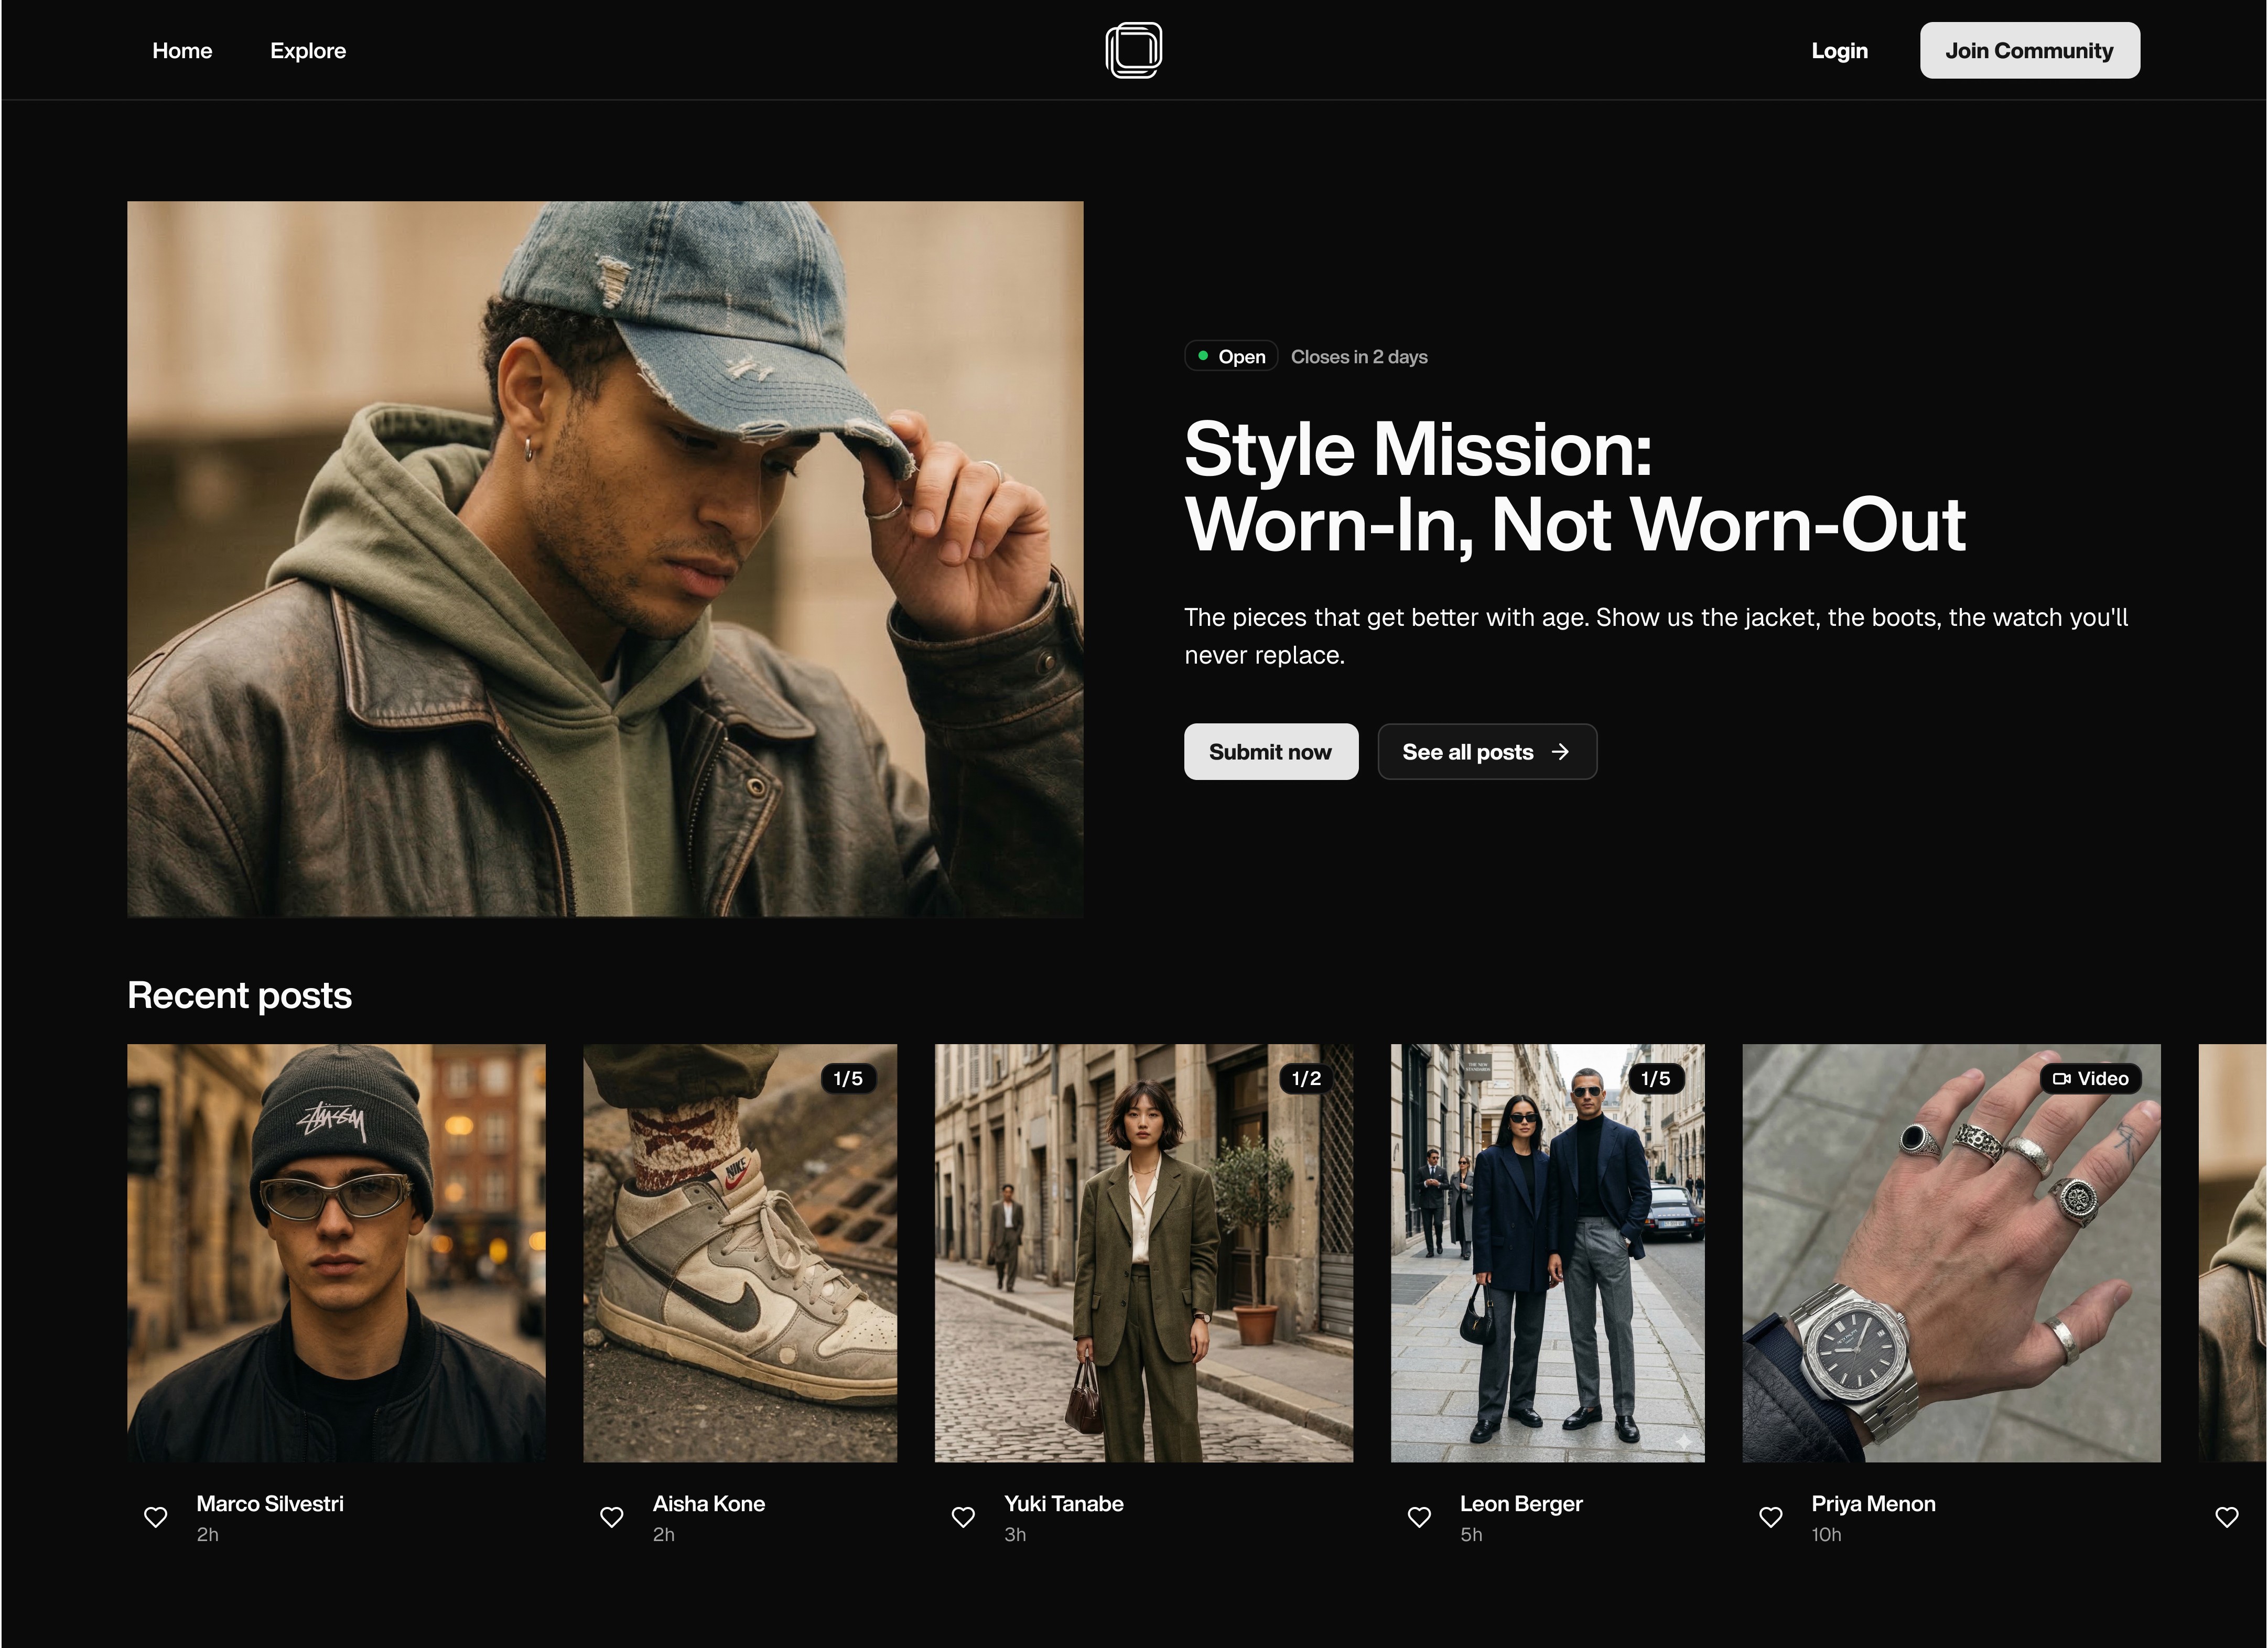Click the Login link
Viewport: 2268px width, 1648px height.
tap(1839, 50)
